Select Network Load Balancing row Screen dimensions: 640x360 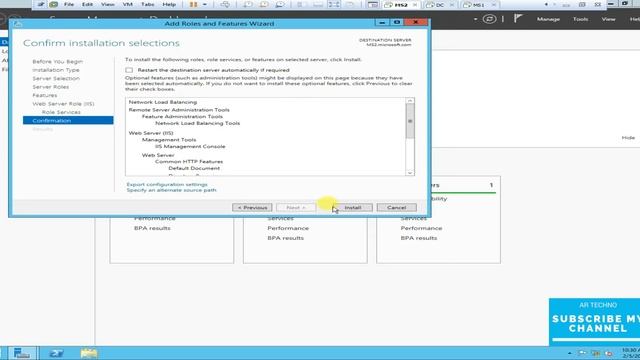coord(163,102)
